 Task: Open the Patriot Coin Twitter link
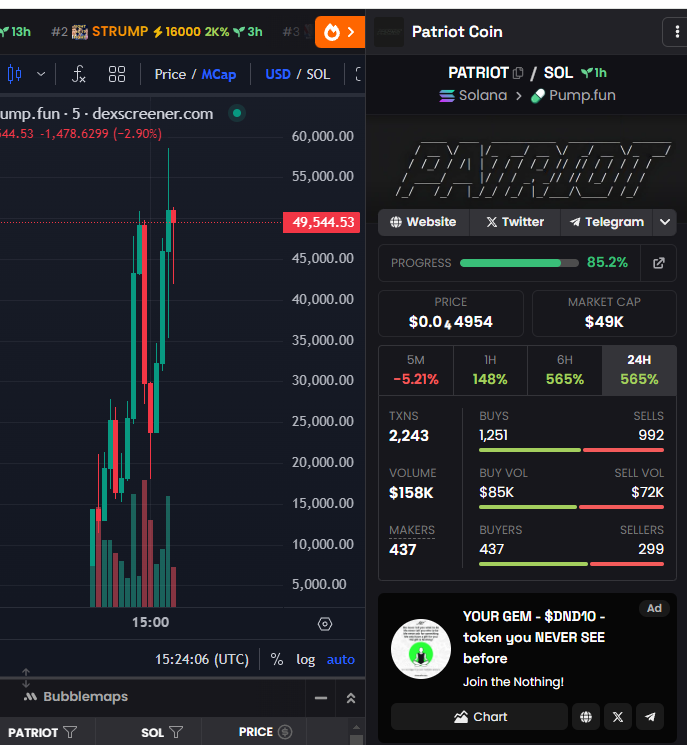click(x=515, y=222)
